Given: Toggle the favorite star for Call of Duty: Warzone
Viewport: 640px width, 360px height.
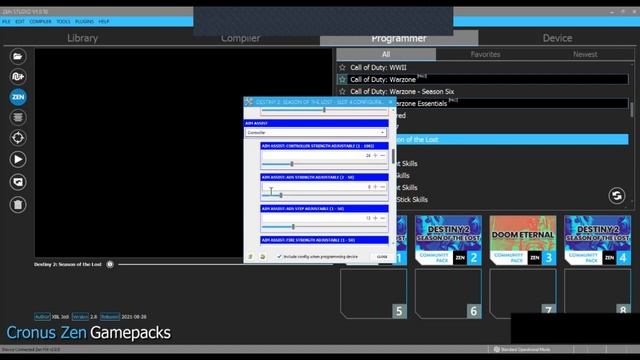Looking at the screenshot, I should (x=342, y=79).
